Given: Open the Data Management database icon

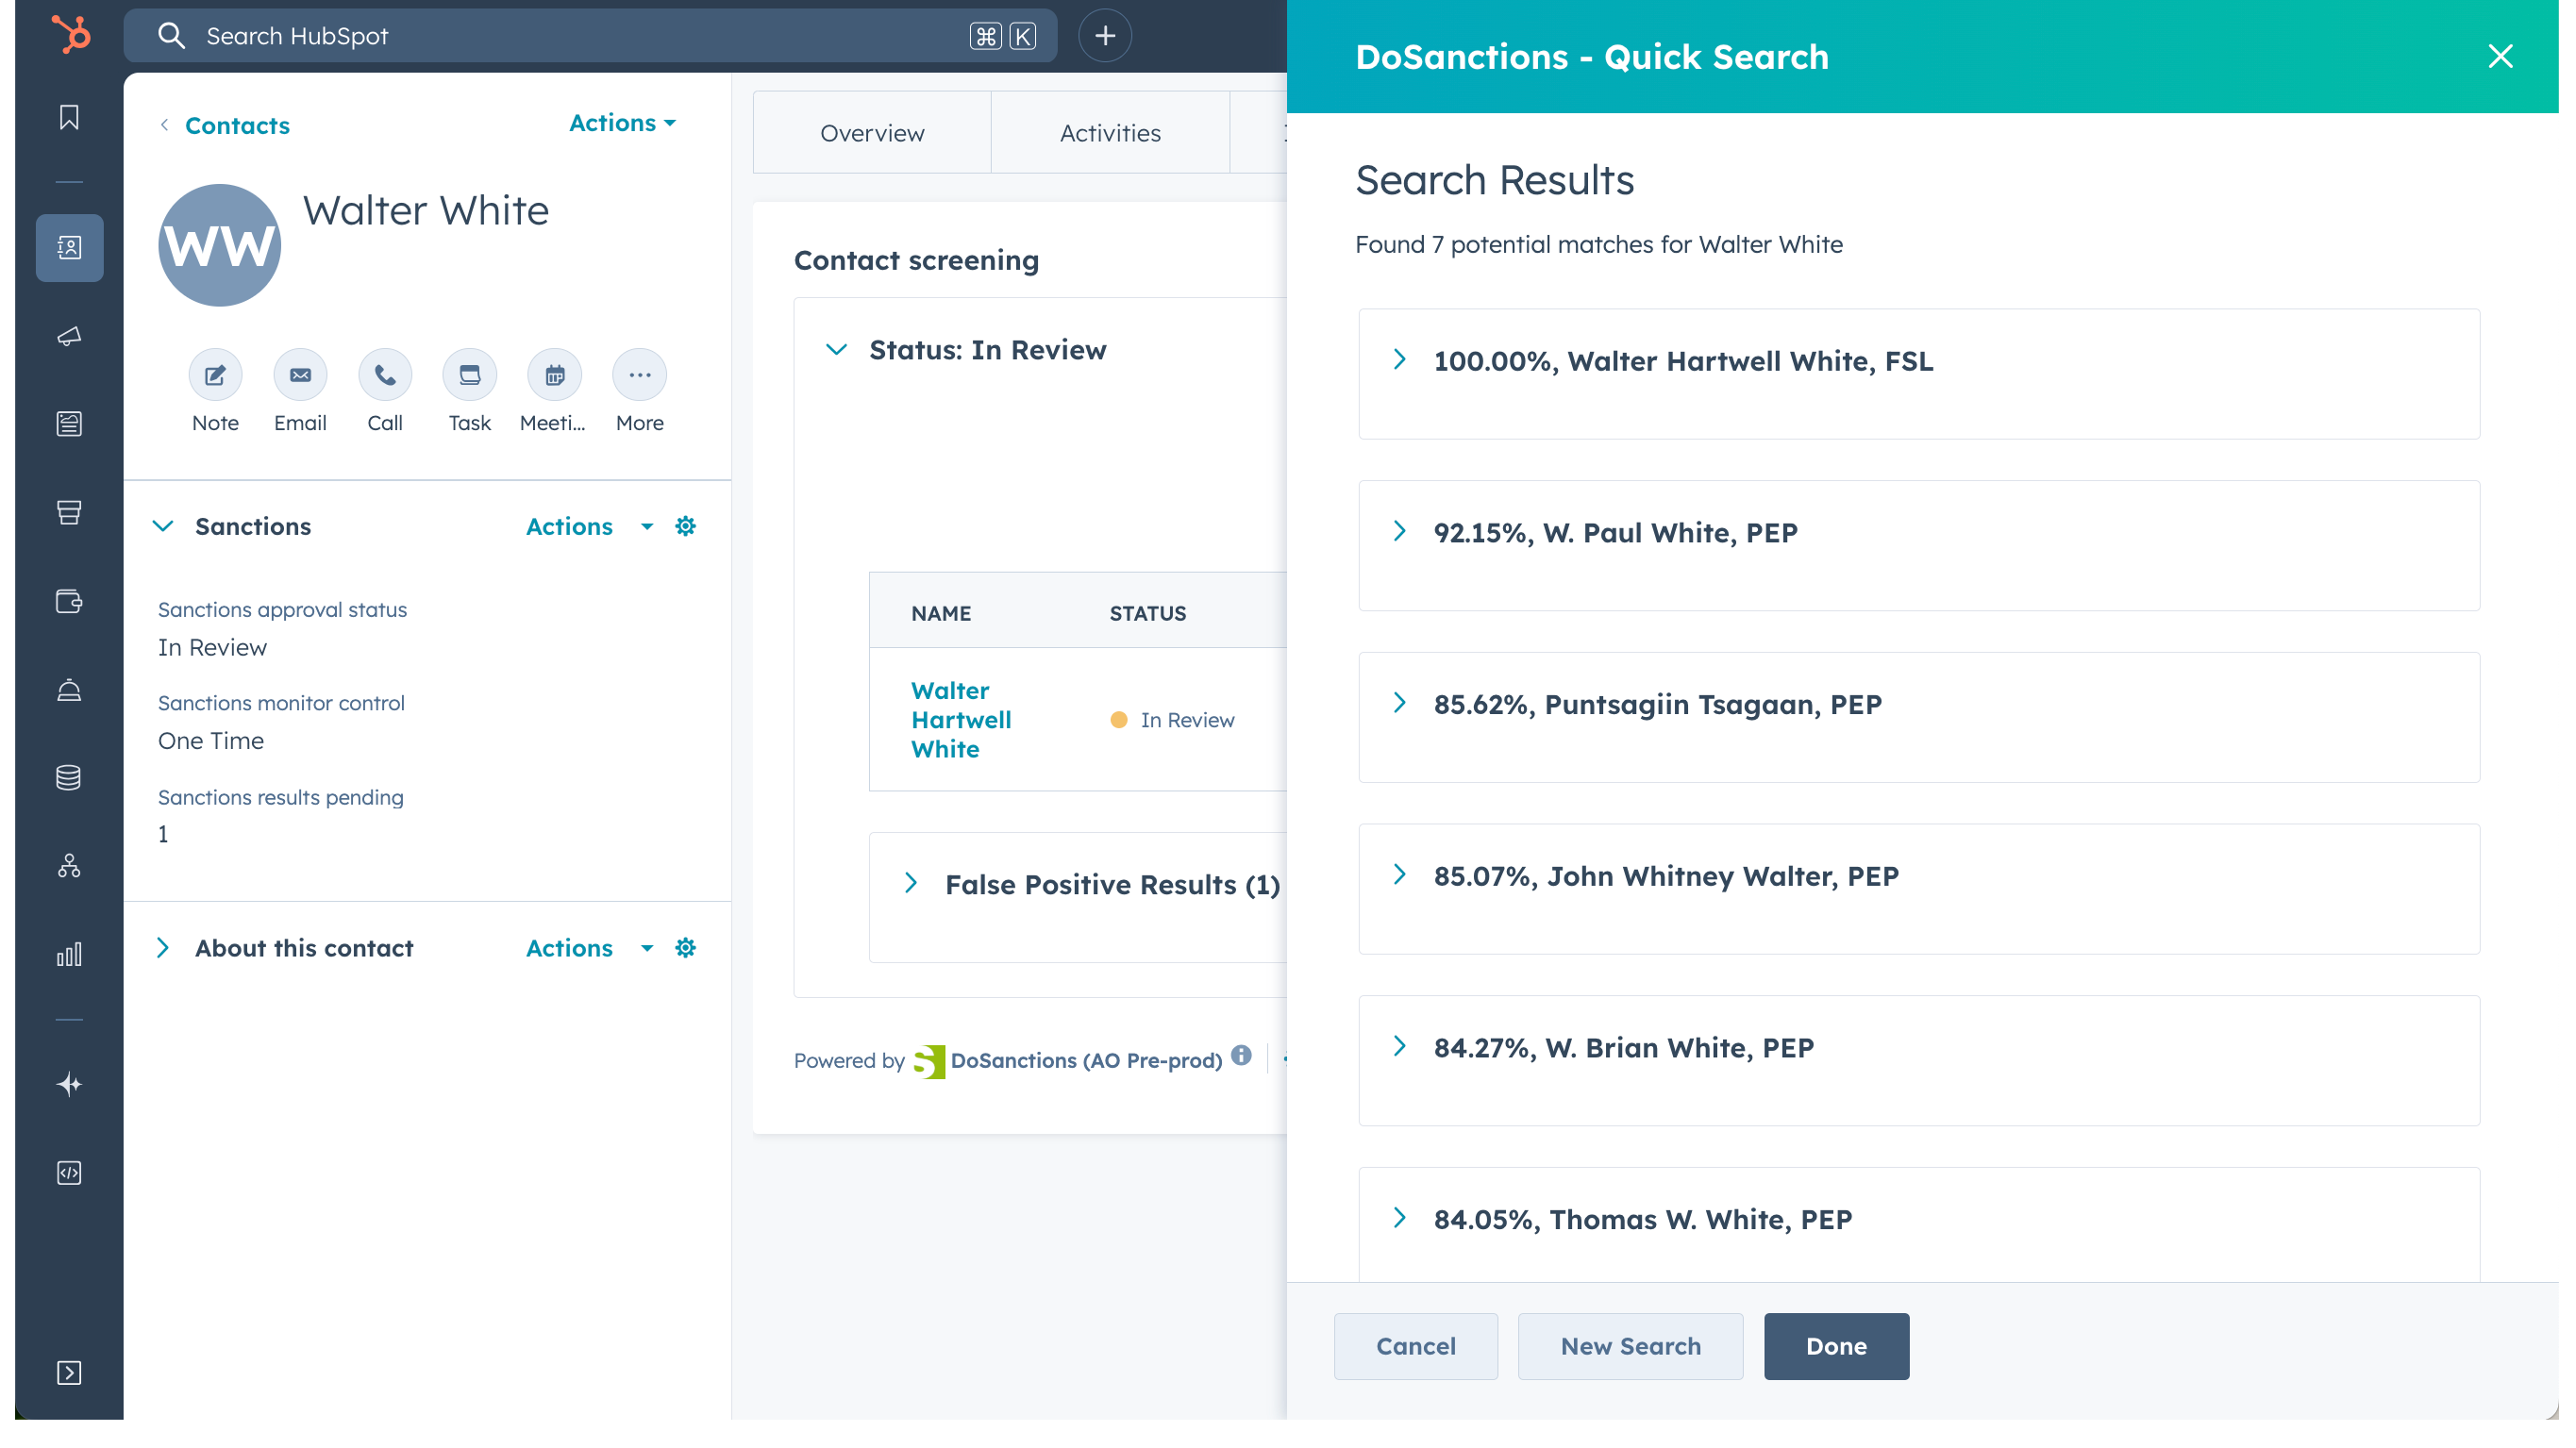Looking at the screenshot, I should point(69,778).
